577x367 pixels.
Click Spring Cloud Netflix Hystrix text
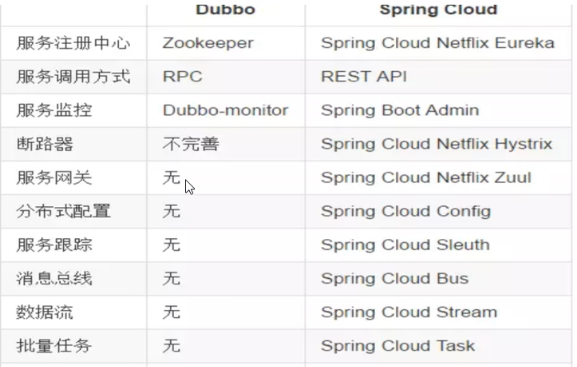[x=436, y=144]
